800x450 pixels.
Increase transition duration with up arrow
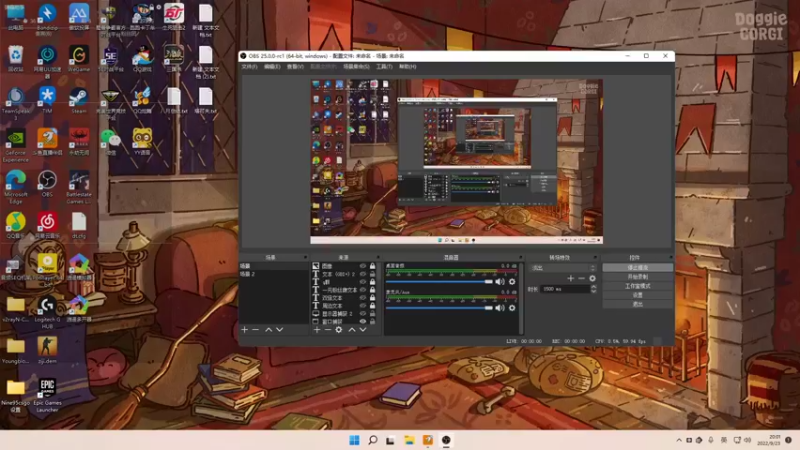[593, 287]
